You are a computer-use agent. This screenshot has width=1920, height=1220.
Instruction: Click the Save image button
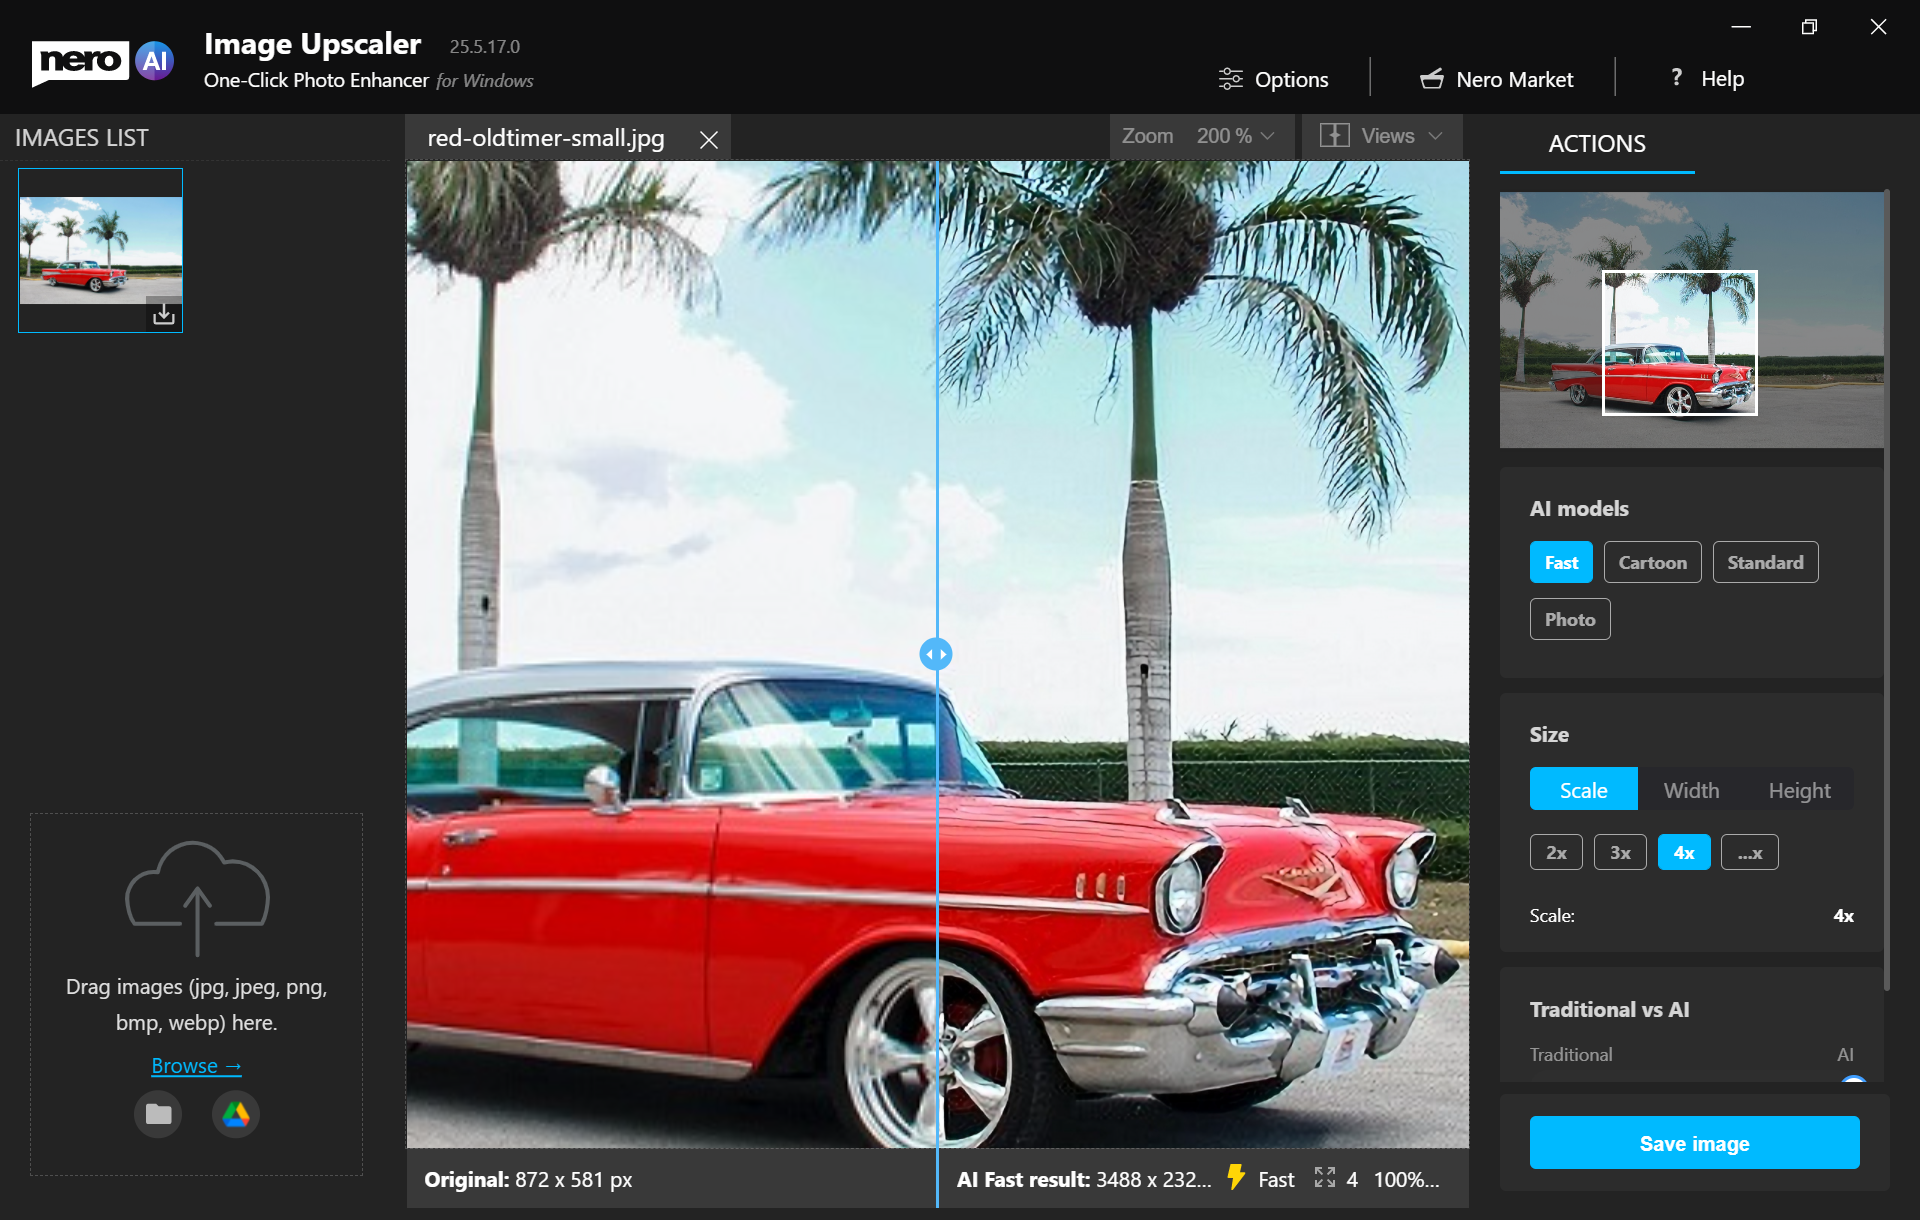1694,1142
